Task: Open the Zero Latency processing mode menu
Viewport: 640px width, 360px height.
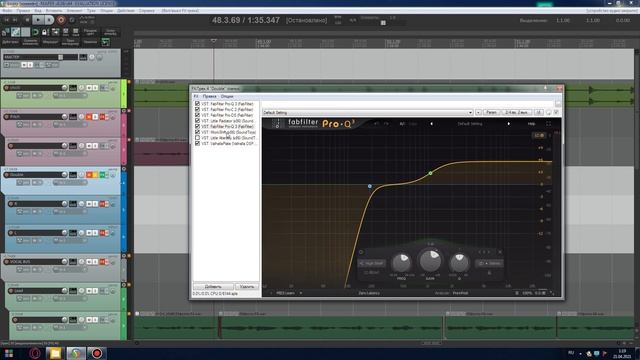Action: coord(369,293)
